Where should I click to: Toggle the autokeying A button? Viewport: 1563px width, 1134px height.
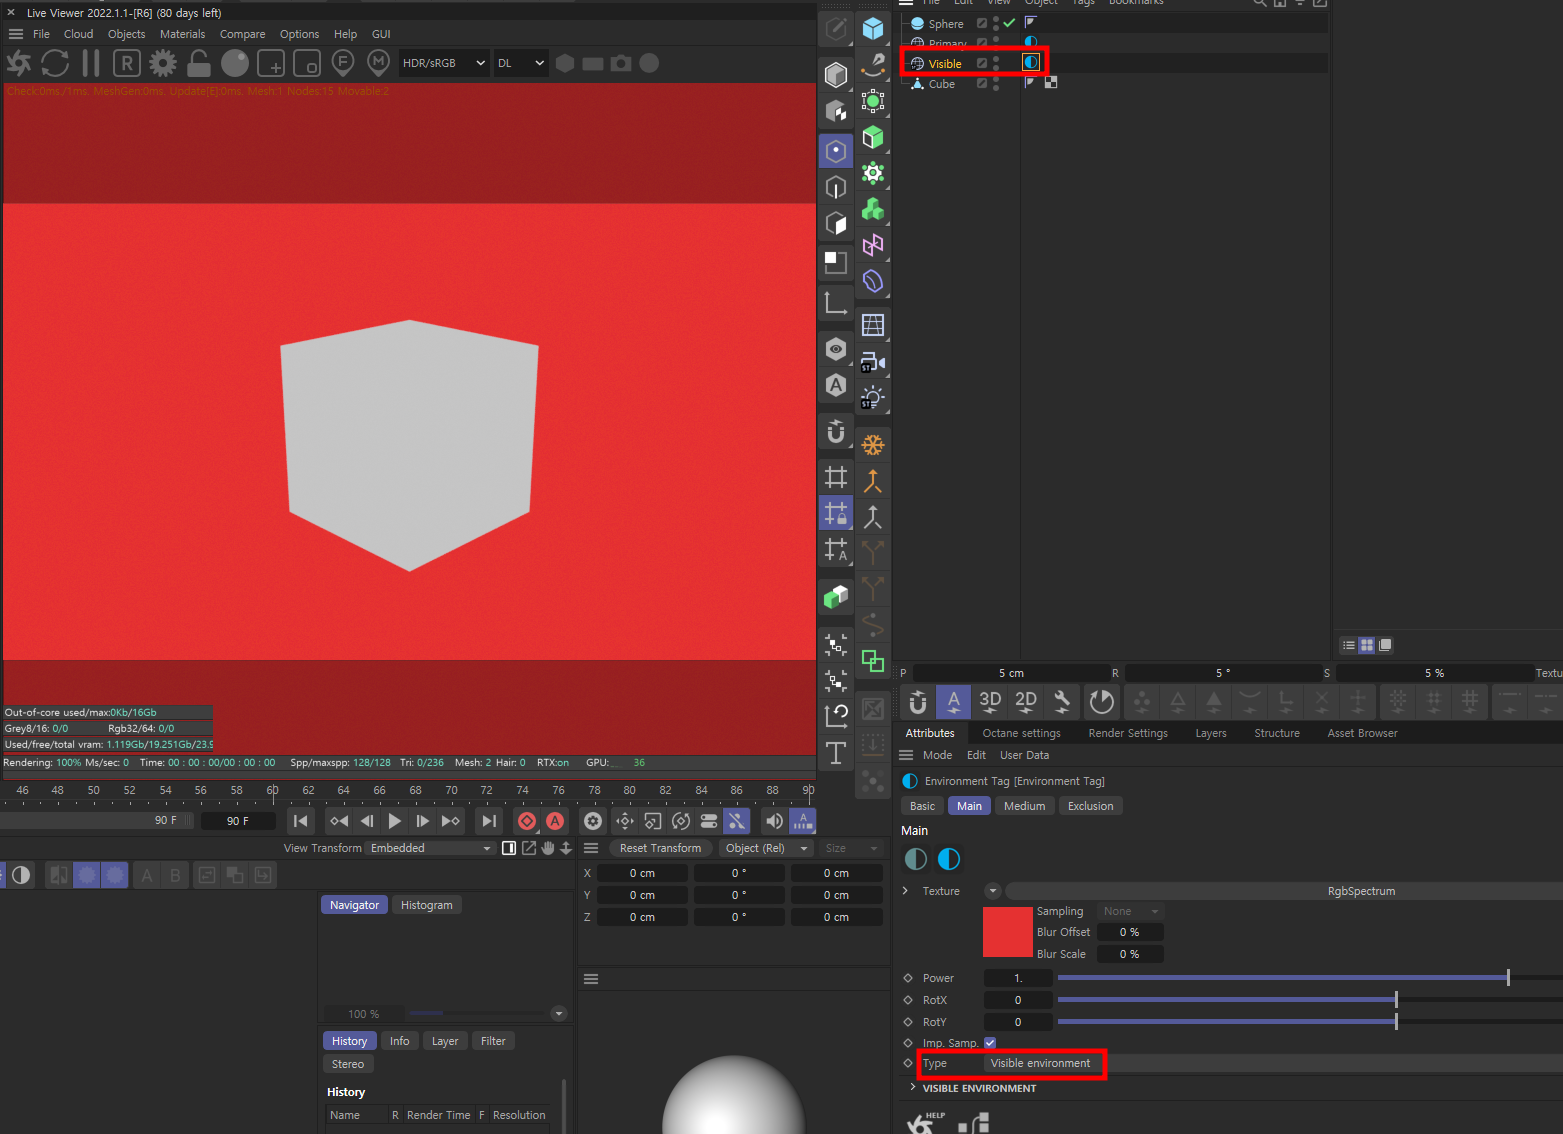click(555, 821)
